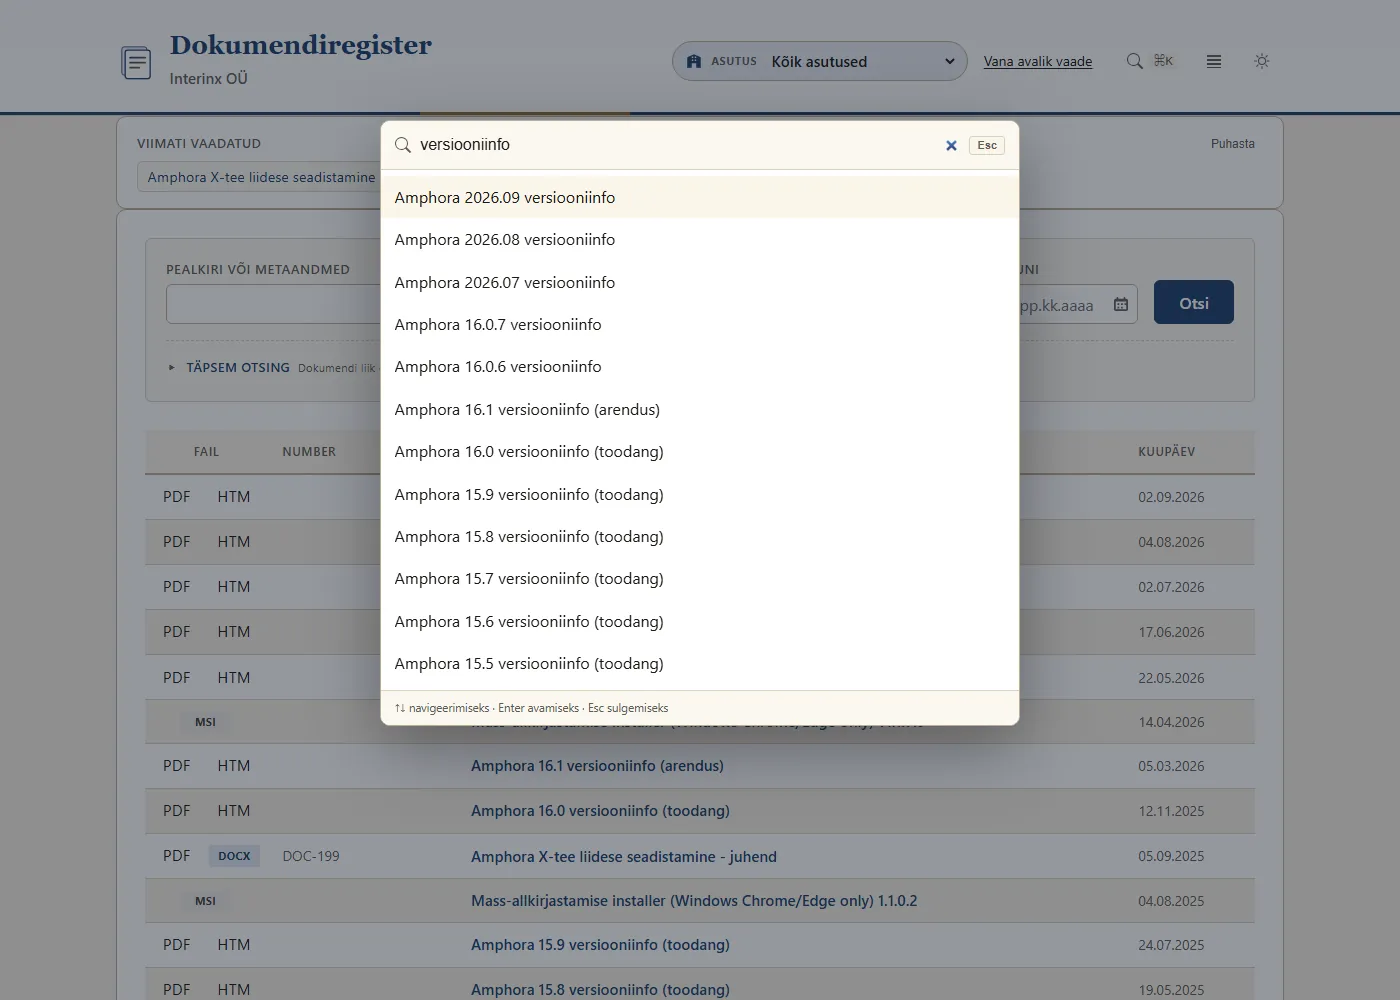Open Amphora 15.8 versiooniinfo (toodang) in results
Image resolution: width=1400 pixels, height=1000 pixels.
coord(700,537)
